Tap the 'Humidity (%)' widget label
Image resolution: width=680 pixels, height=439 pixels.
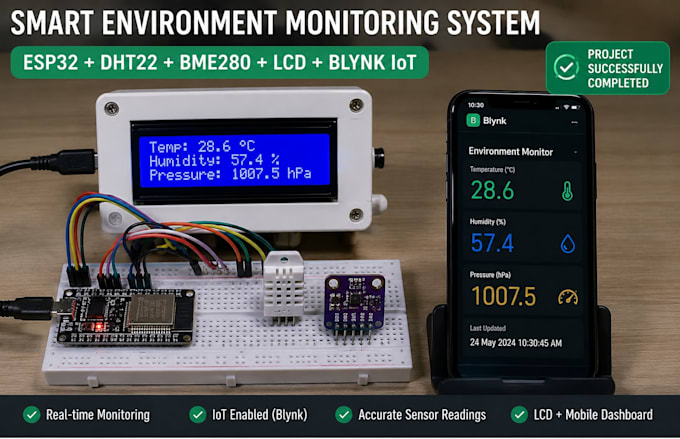(x=487, y=222)
